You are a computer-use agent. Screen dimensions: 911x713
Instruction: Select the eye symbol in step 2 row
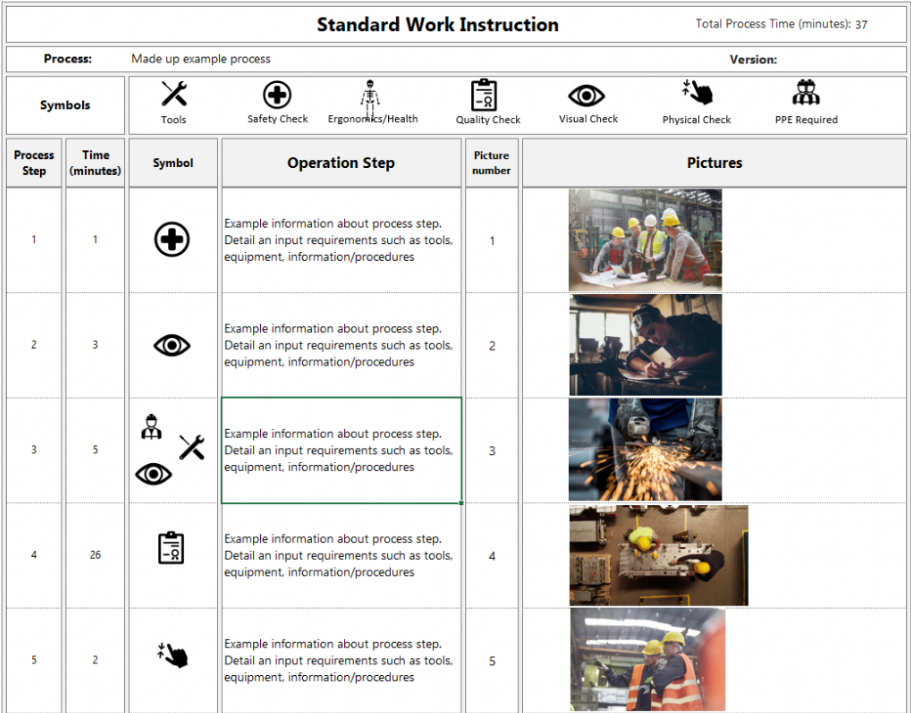coord(172,345)
